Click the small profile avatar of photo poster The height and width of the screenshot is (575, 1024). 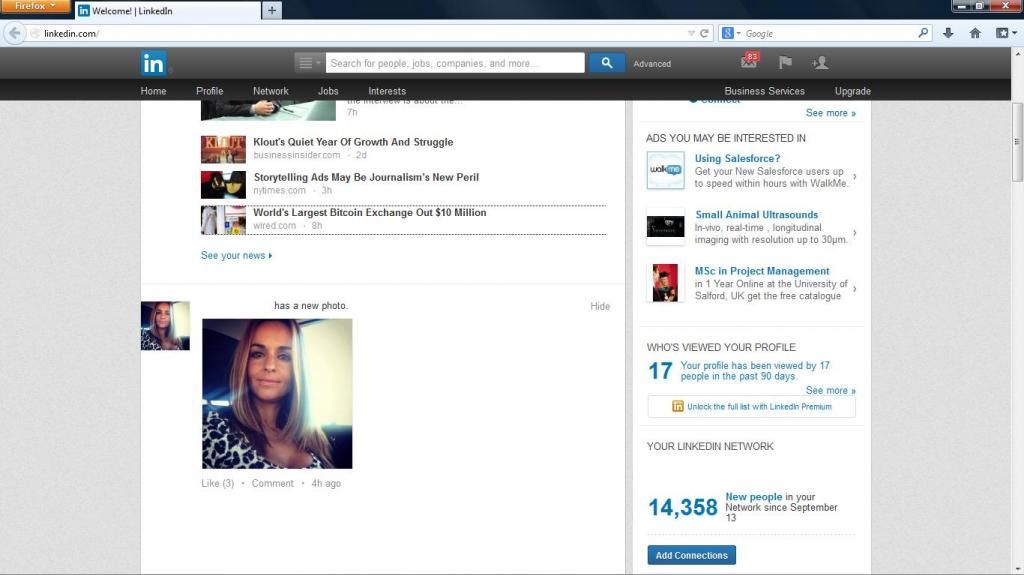click(x=165, y=325)
